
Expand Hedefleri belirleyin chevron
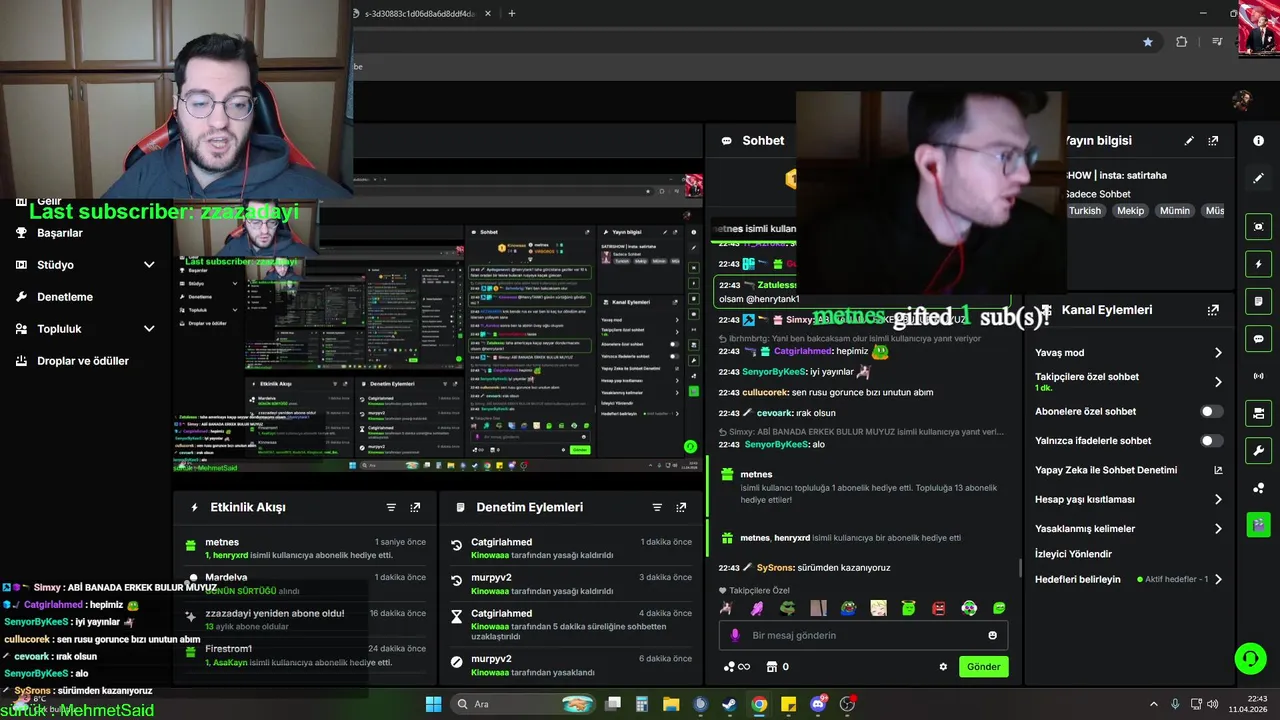click(1218, 579)
